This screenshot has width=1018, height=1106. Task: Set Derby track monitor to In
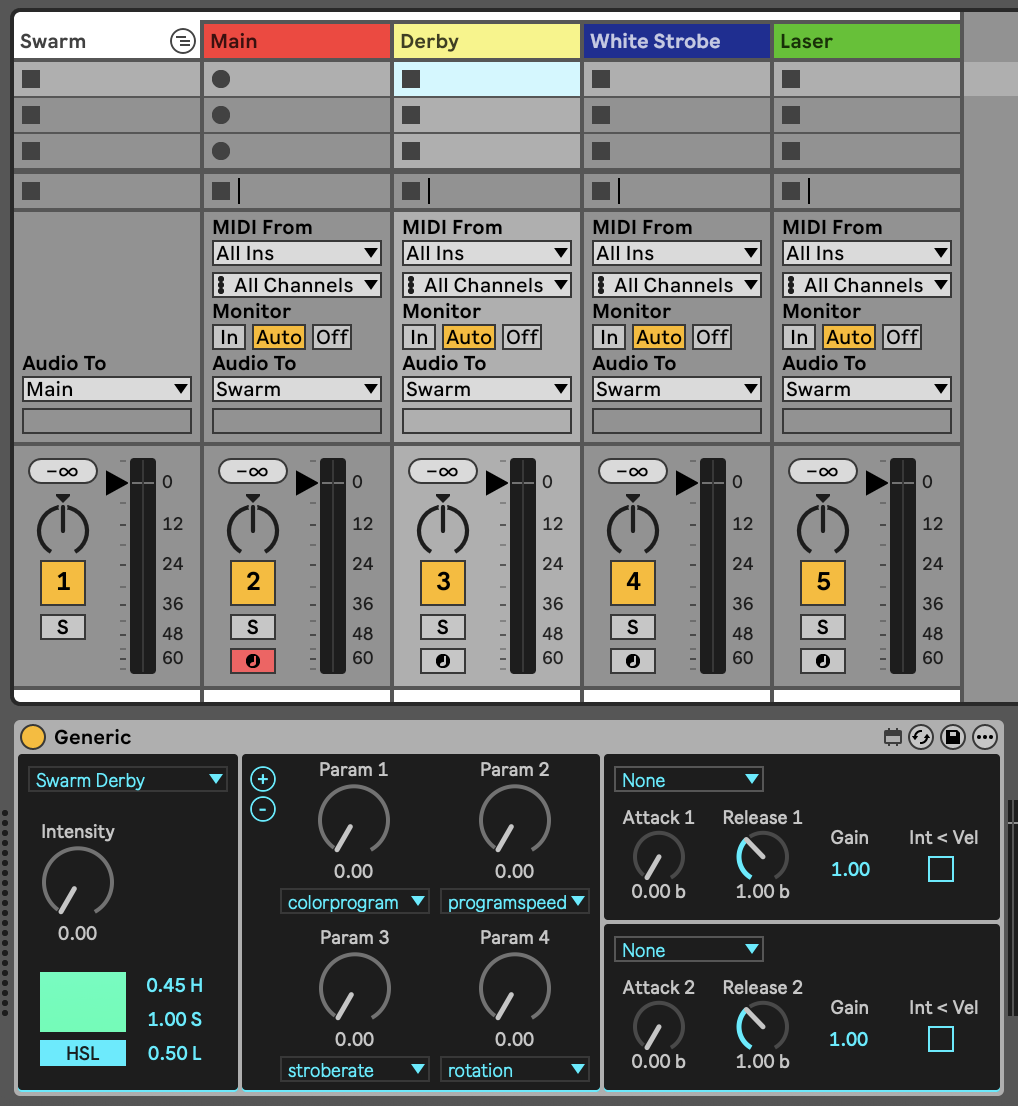[x=419, y=337]
